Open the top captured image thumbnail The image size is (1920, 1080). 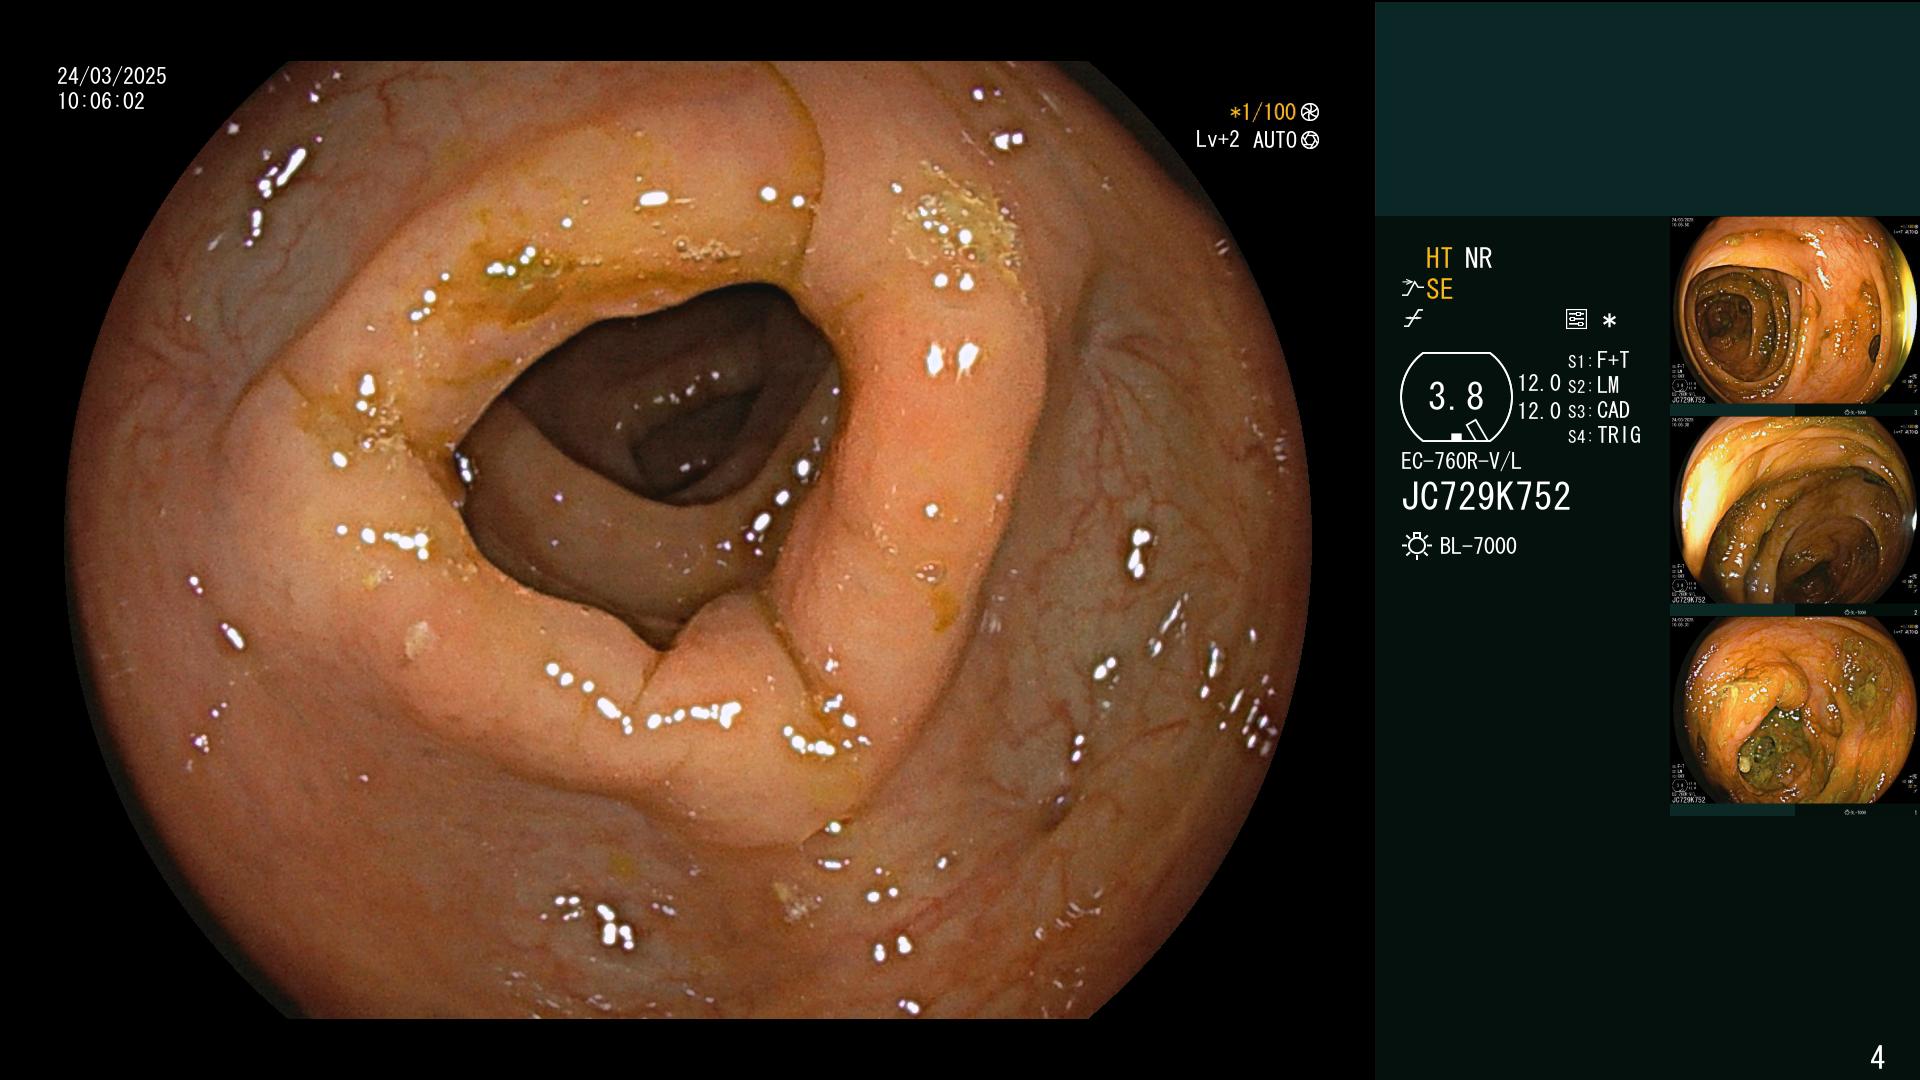(x=1795, y=311)
